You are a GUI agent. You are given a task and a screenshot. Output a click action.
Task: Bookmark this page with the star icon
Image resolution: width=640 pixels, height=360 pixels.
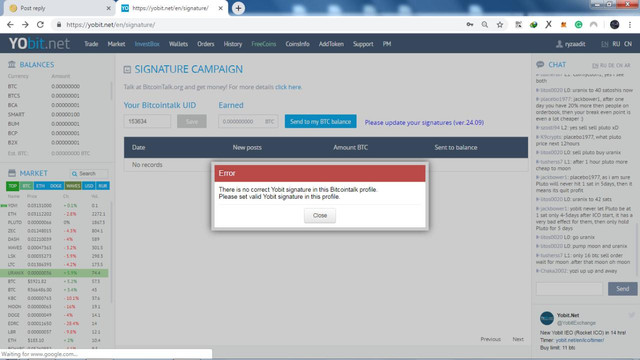tap(500, 24)
